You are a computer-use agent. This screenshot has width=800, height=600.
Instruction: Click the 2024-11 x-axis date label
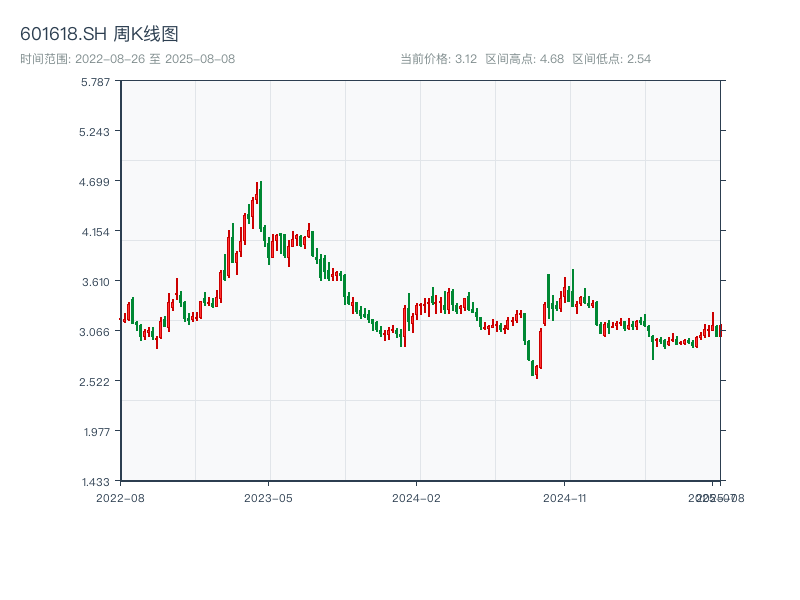[565, 497]
